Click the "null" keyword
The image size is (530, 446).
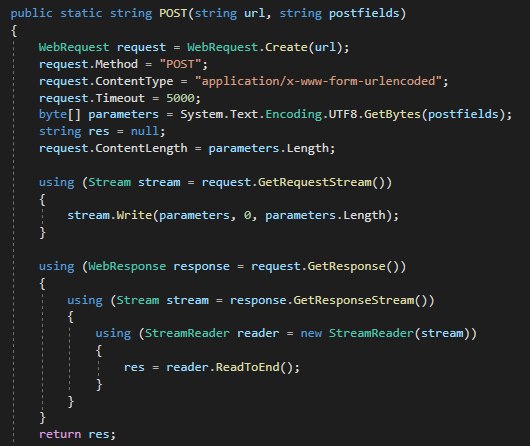coord(145,131)
